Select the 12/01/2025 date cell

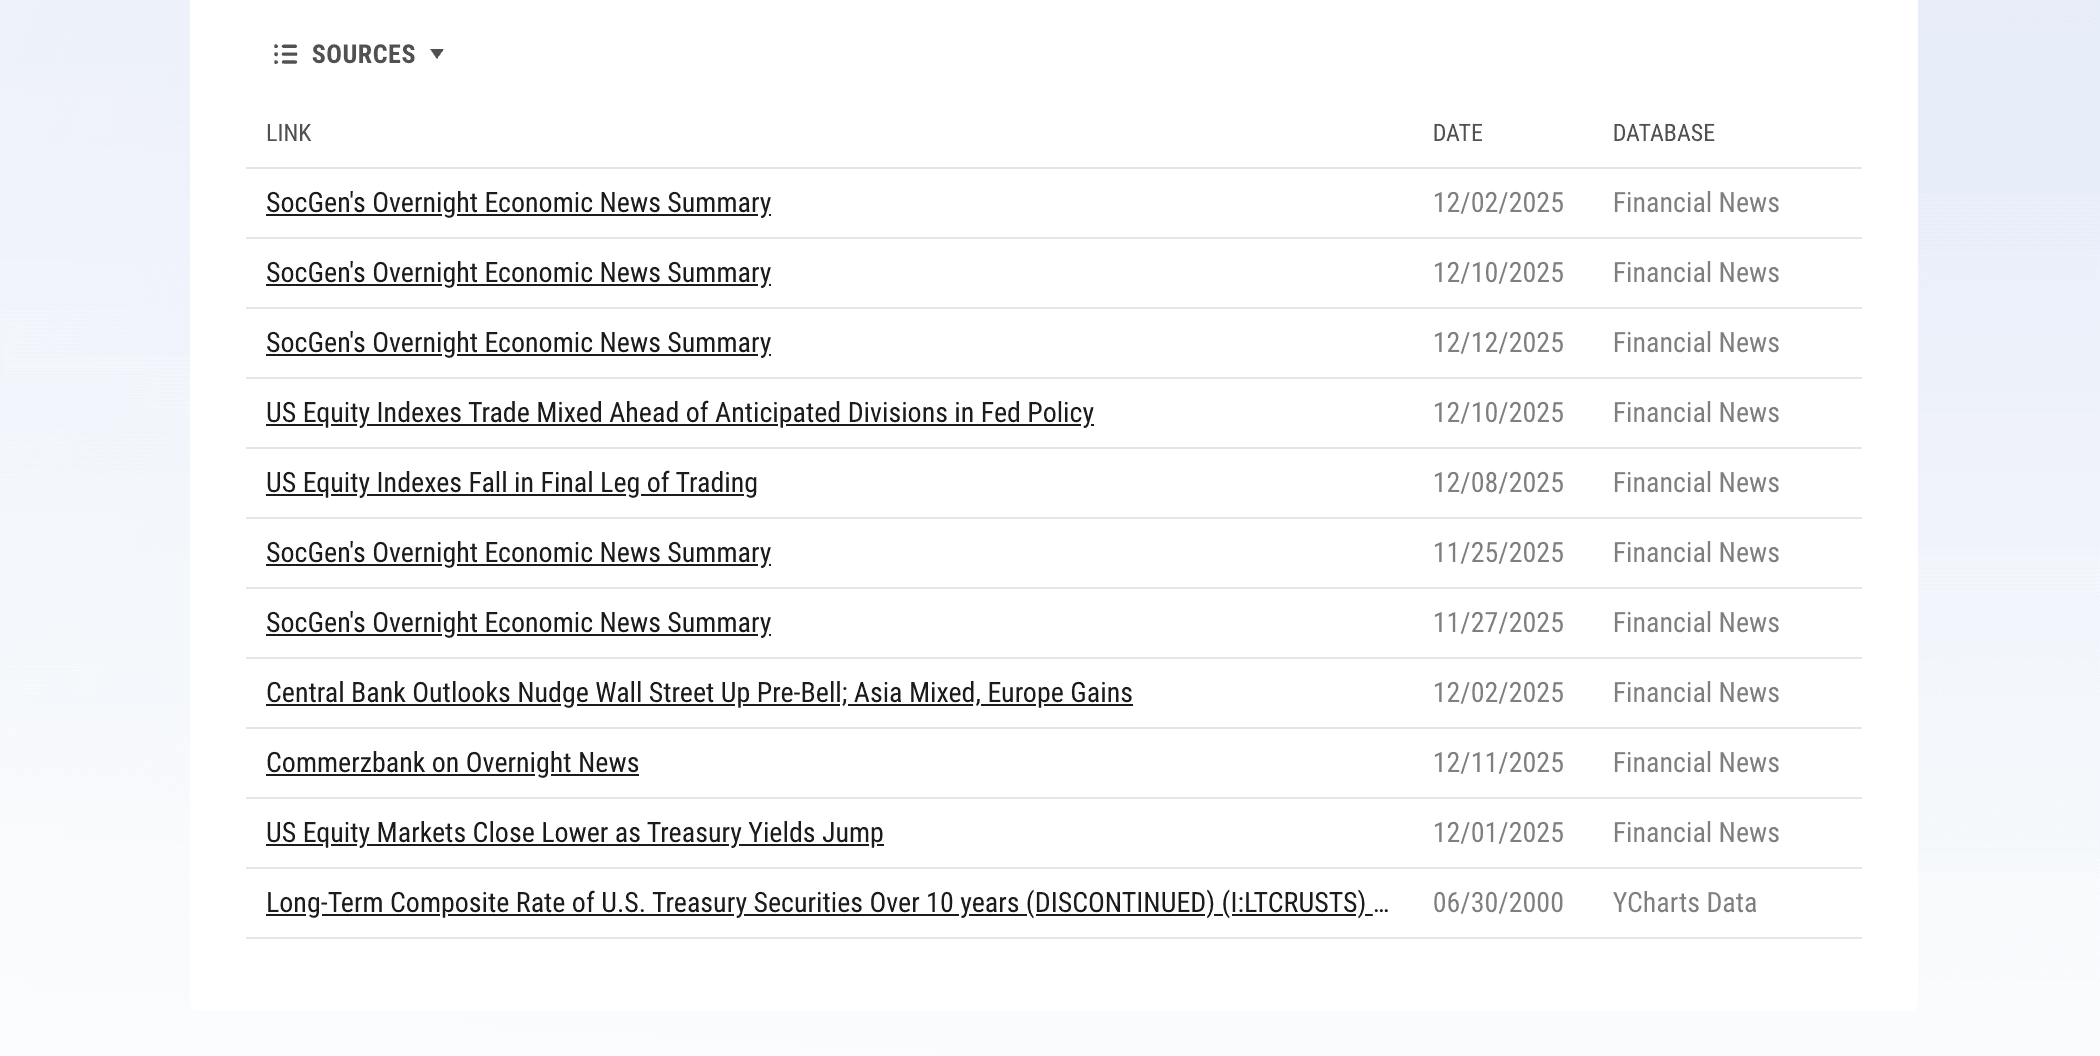1498,833
